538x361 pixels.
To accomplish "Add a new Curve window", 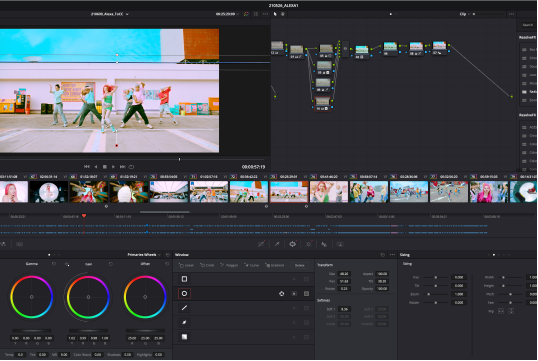I will click(252, 265).
